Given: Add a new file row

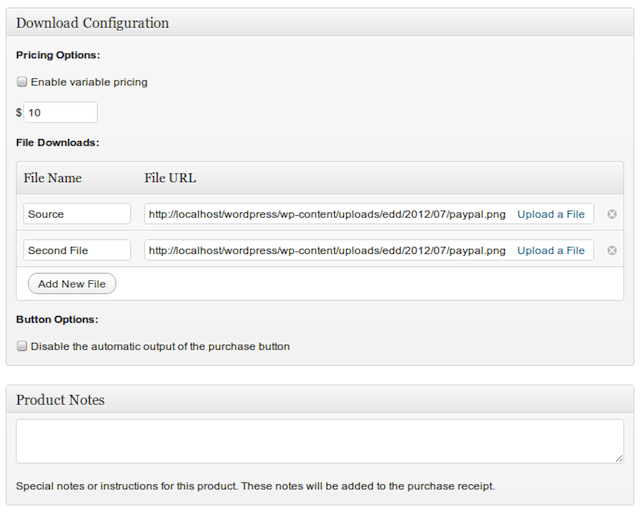Looking at the screenshot, I should tap(72, 284).
